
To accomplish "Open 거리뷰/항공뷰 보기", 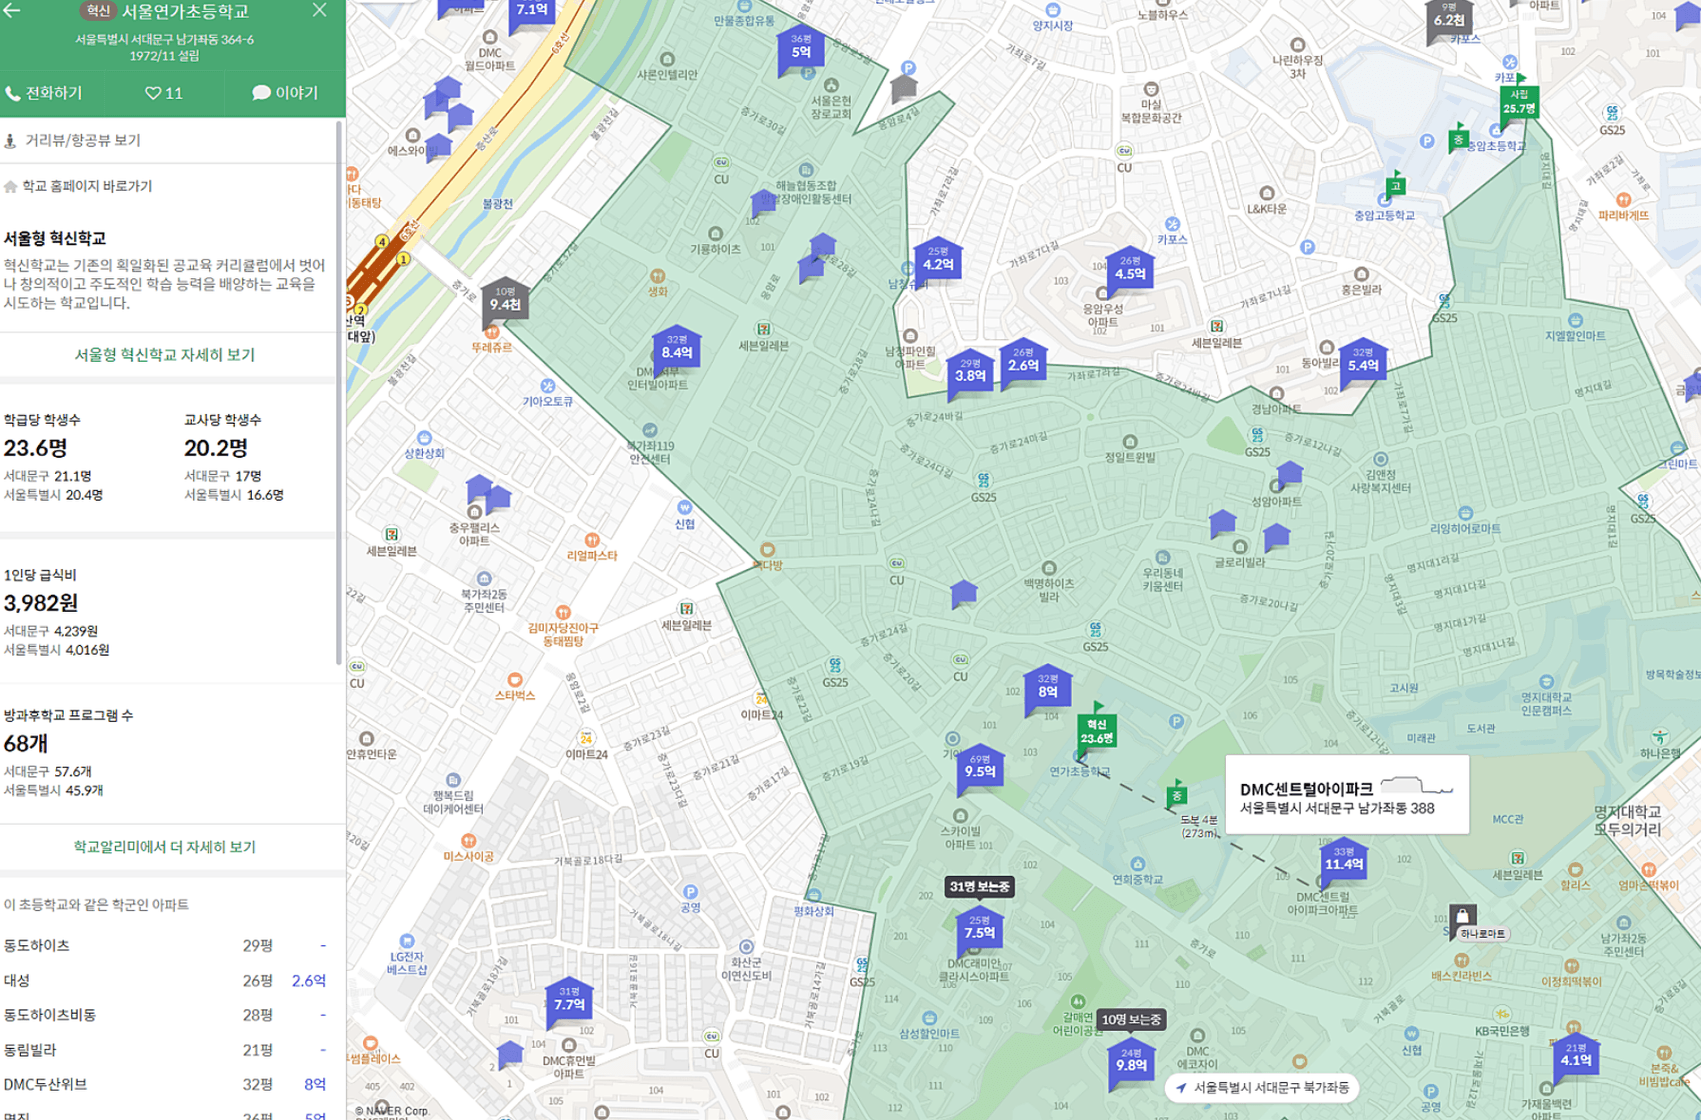I will [73, 140].
